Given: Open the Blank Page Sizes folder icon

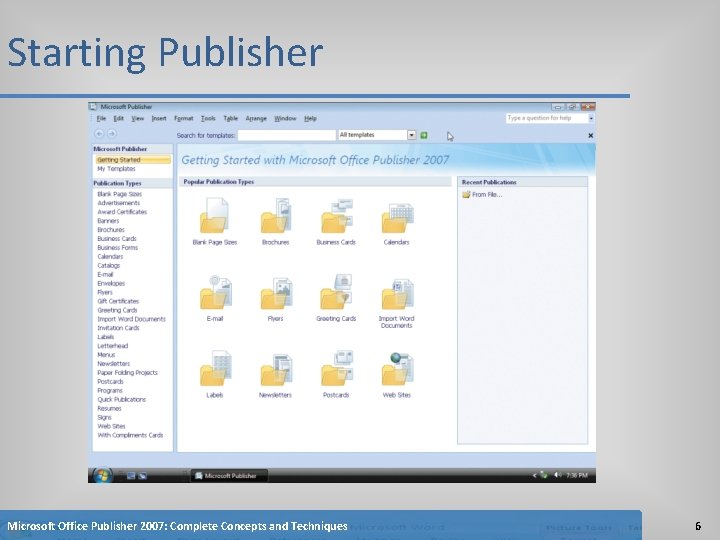Looking at the screenshot, I should [x=214, y=215].
